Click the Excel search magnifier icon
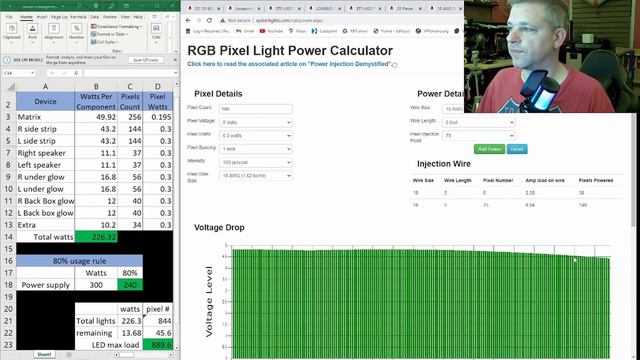640x360 pixels. tap(78, 6)
